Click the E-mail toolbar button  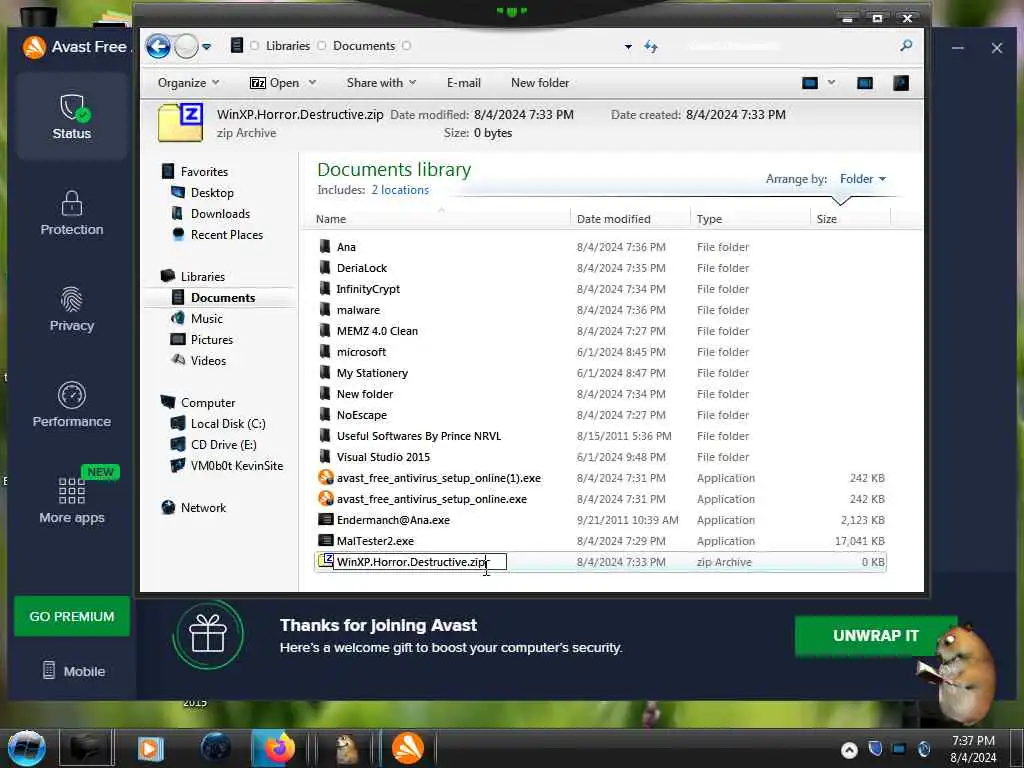pyautogui.click(x=464, y=83)
